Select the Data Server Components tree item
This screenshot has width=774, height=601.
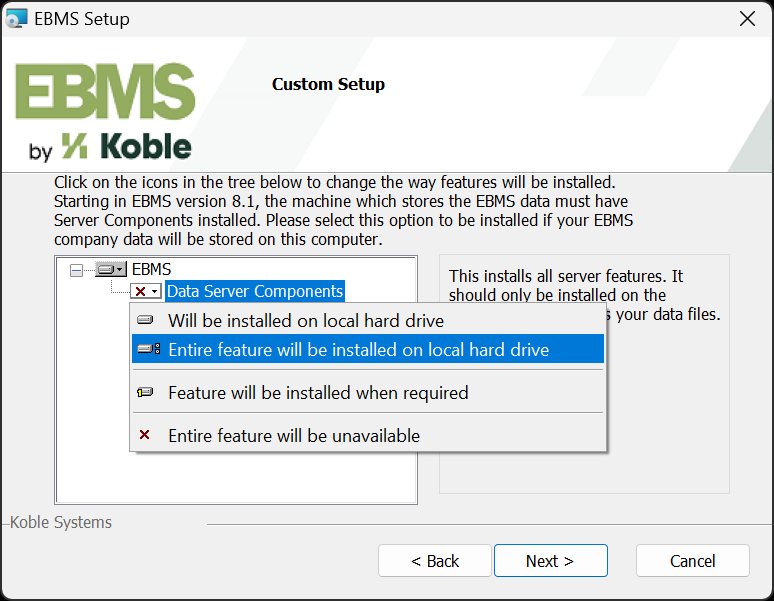255,291
